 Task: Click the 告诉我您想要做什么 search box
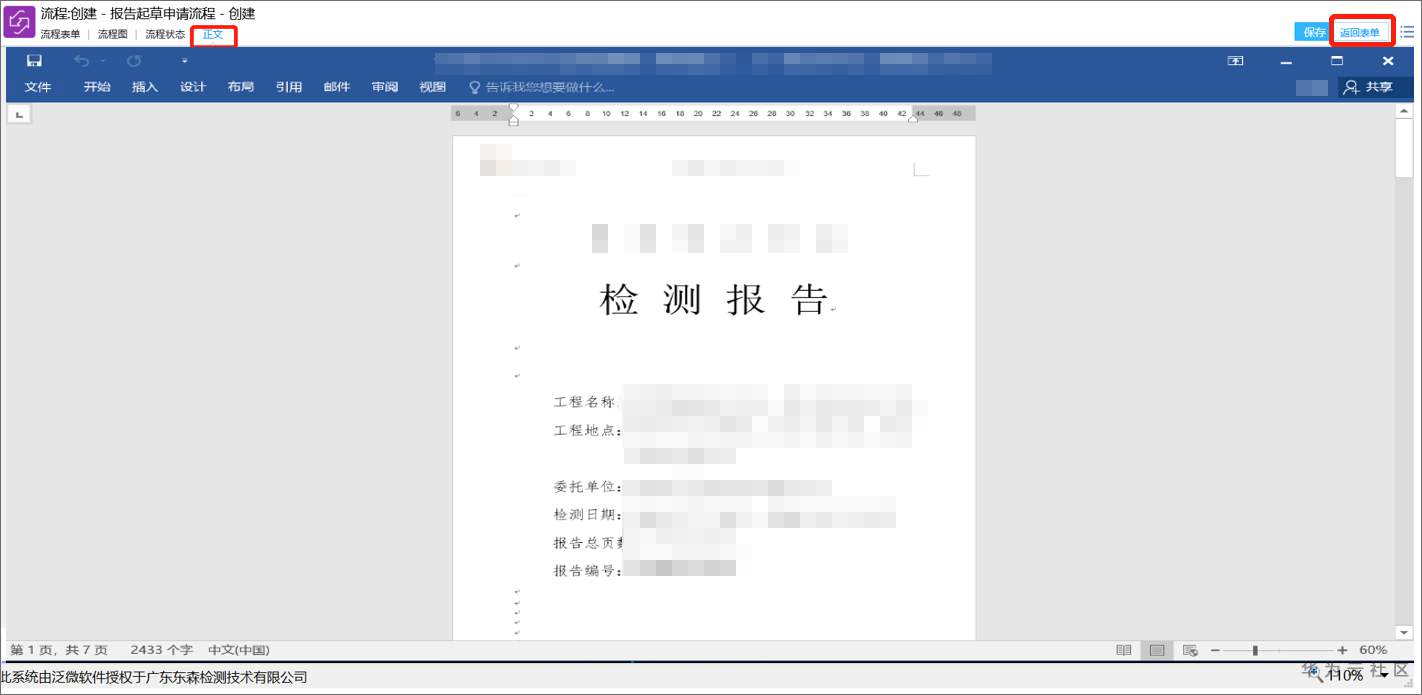coord(550,87)
